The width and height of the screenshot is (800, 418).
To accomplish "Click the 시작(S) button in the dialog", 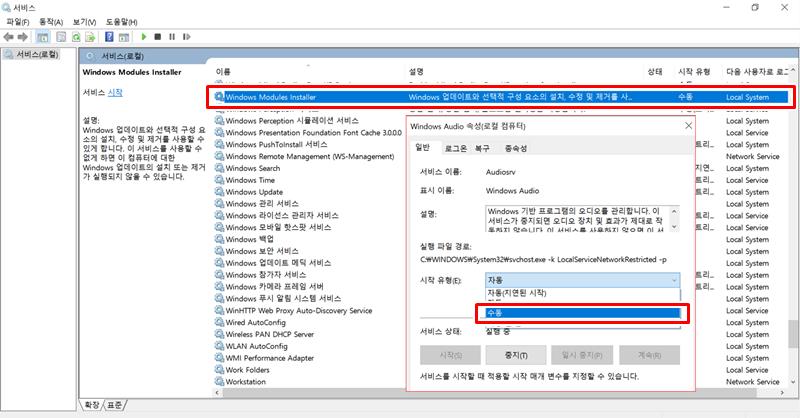I will [451, 355].
